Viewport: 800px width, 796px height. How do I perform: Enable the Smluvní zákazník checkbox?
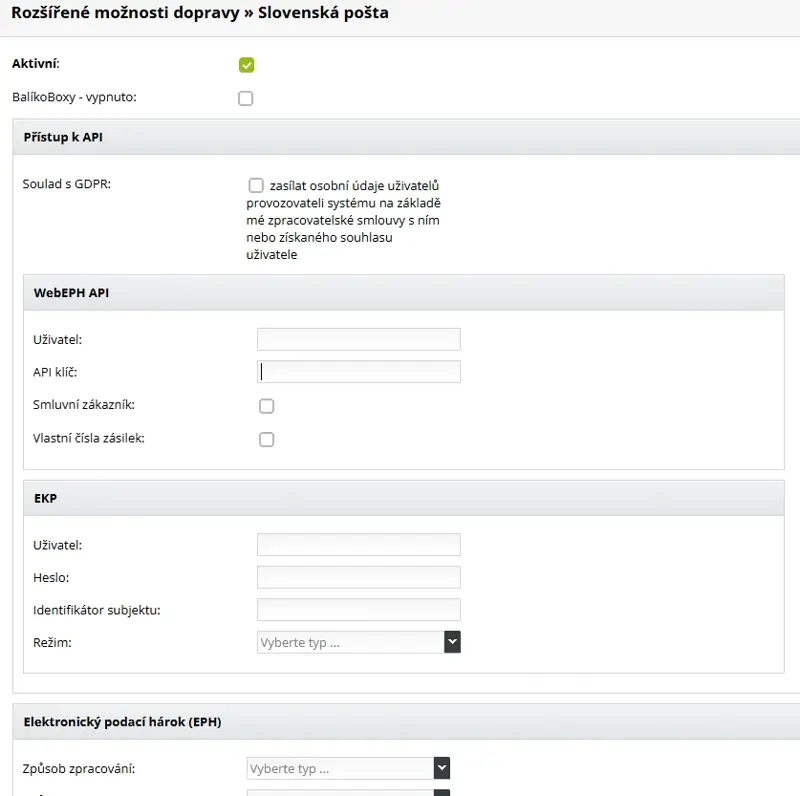(x=266, y=406)
